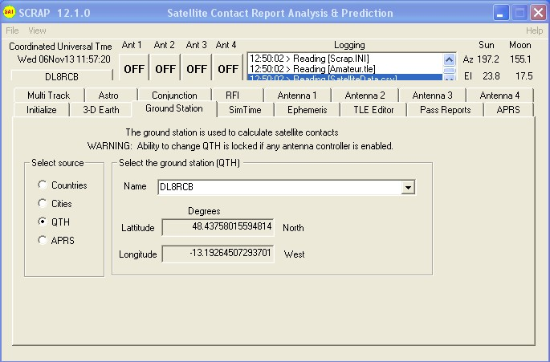Viewport: 550px width, 362px height.
Task: Switch to the 3-D Earth tab
Action: click(x=101, y=110)
